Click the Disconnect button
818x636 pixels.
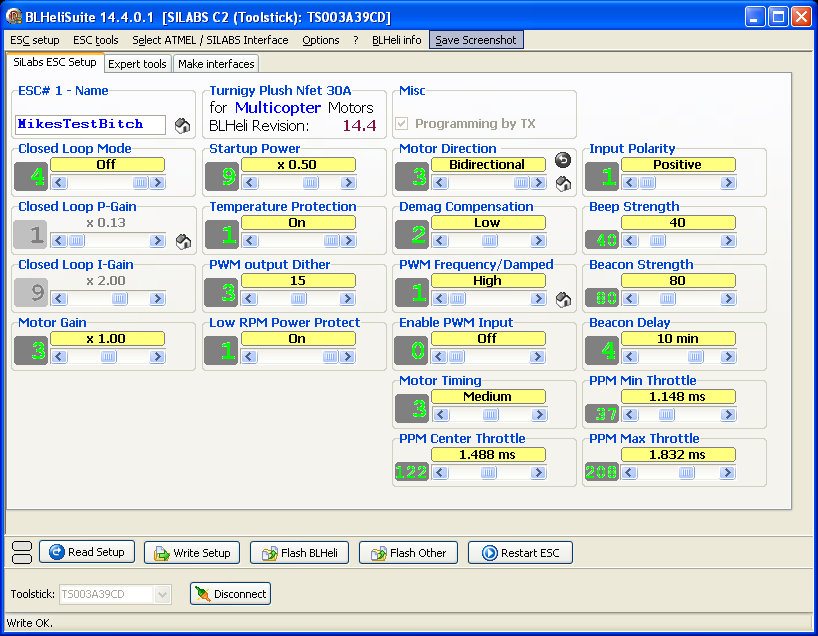coord(230,594)
